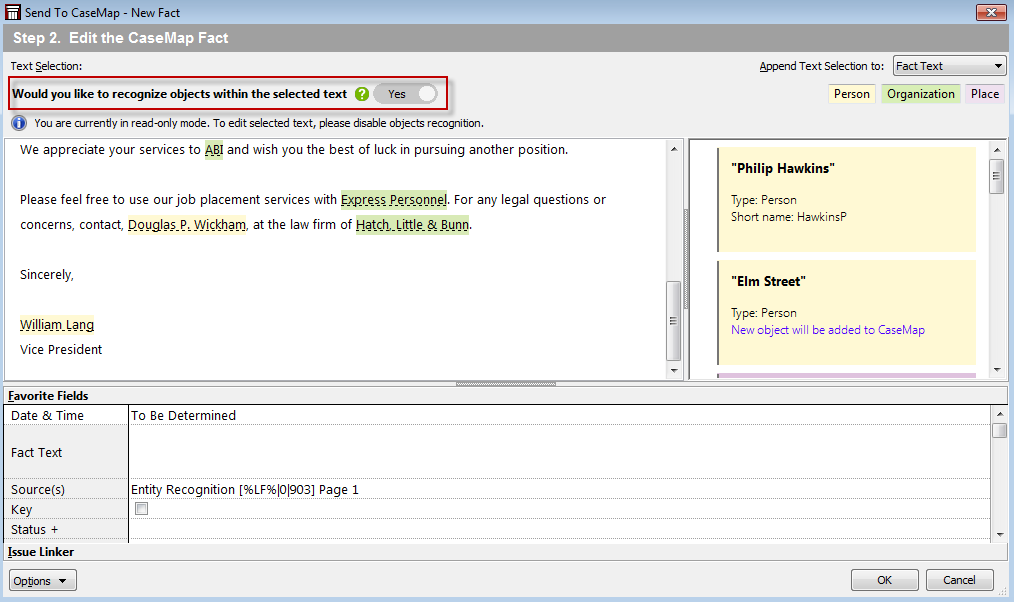This screenshot has width=1014, height=602.
Task: Click the Place legend swatch
Action: click(x=984, y=94)
